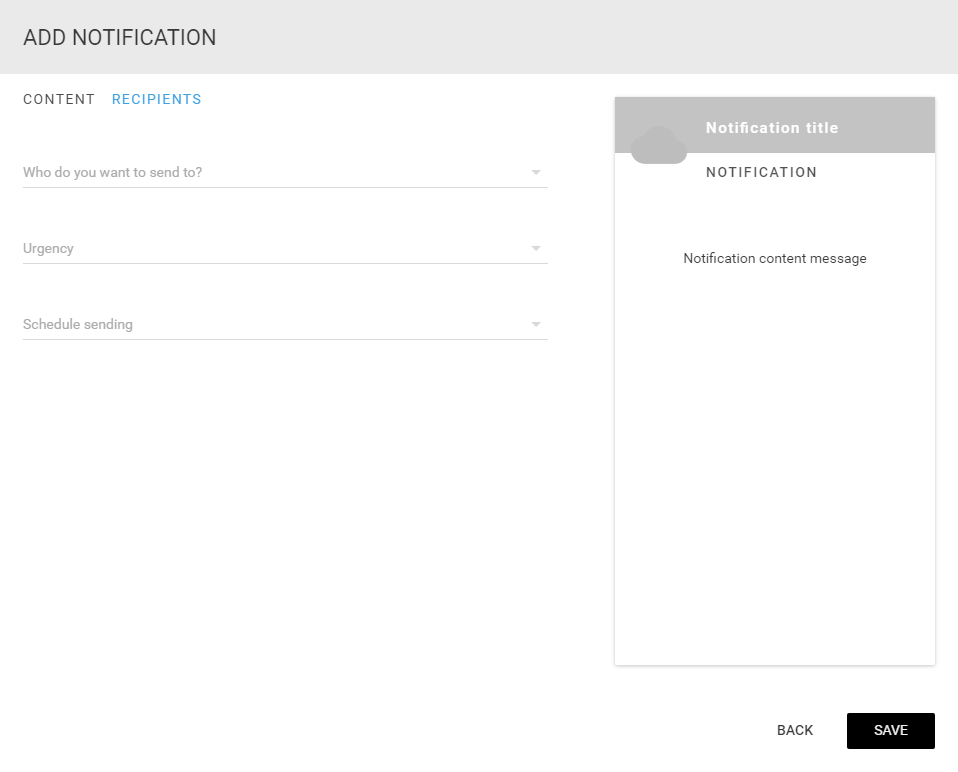This screenshot has width=958, height=772.
Task: Click the ADD NOTIFICATION page heading
Action: 120,37
